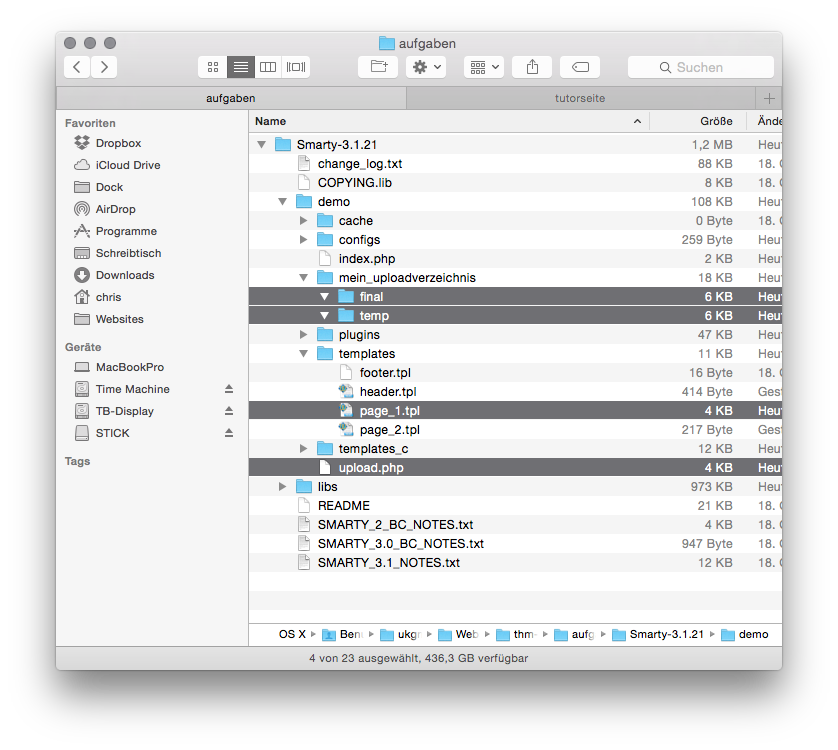Collapse the templates folder
Image resolution: width=838 pixels, height=750 pixels.
click(x=304, y=354)
